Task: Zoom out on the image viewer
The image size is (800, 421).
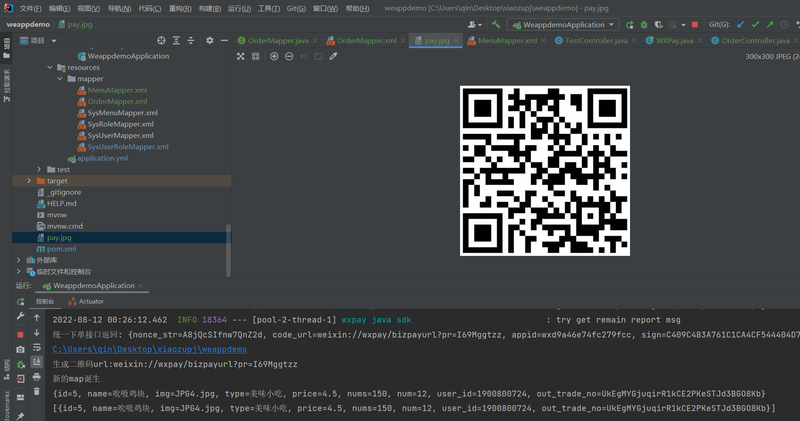Action: click(289, 56)
